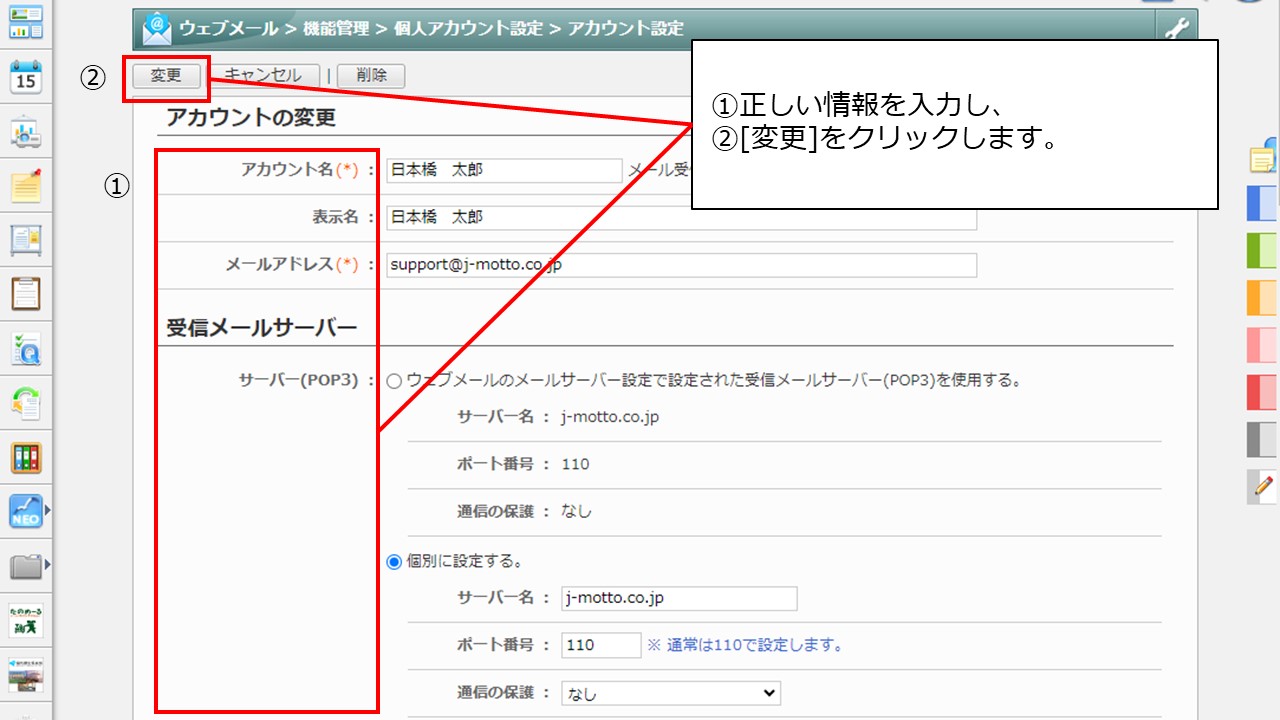Select the blue color swatch on right
Screen dimensions: 1280x720
[1262, 203]
